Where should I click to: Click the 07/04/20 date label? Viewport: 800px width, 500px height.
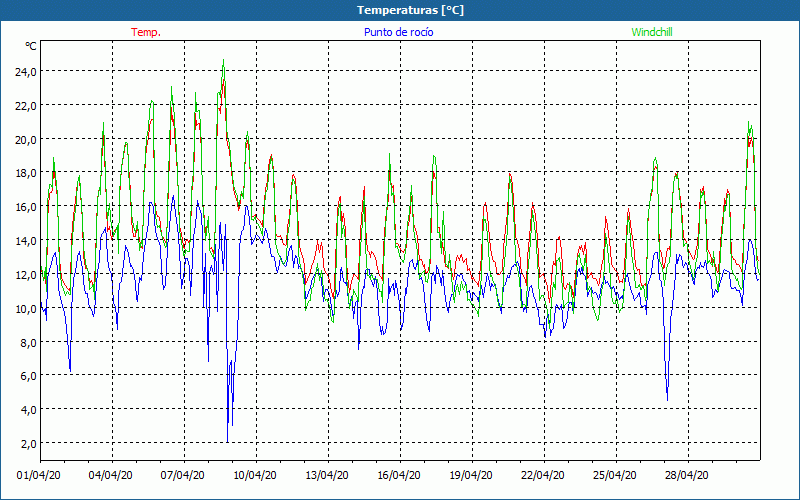click(183, 475)
